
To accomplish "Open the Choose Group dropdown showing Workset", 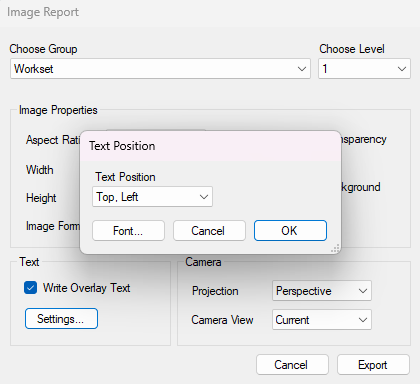I will (x=160, y=69).
